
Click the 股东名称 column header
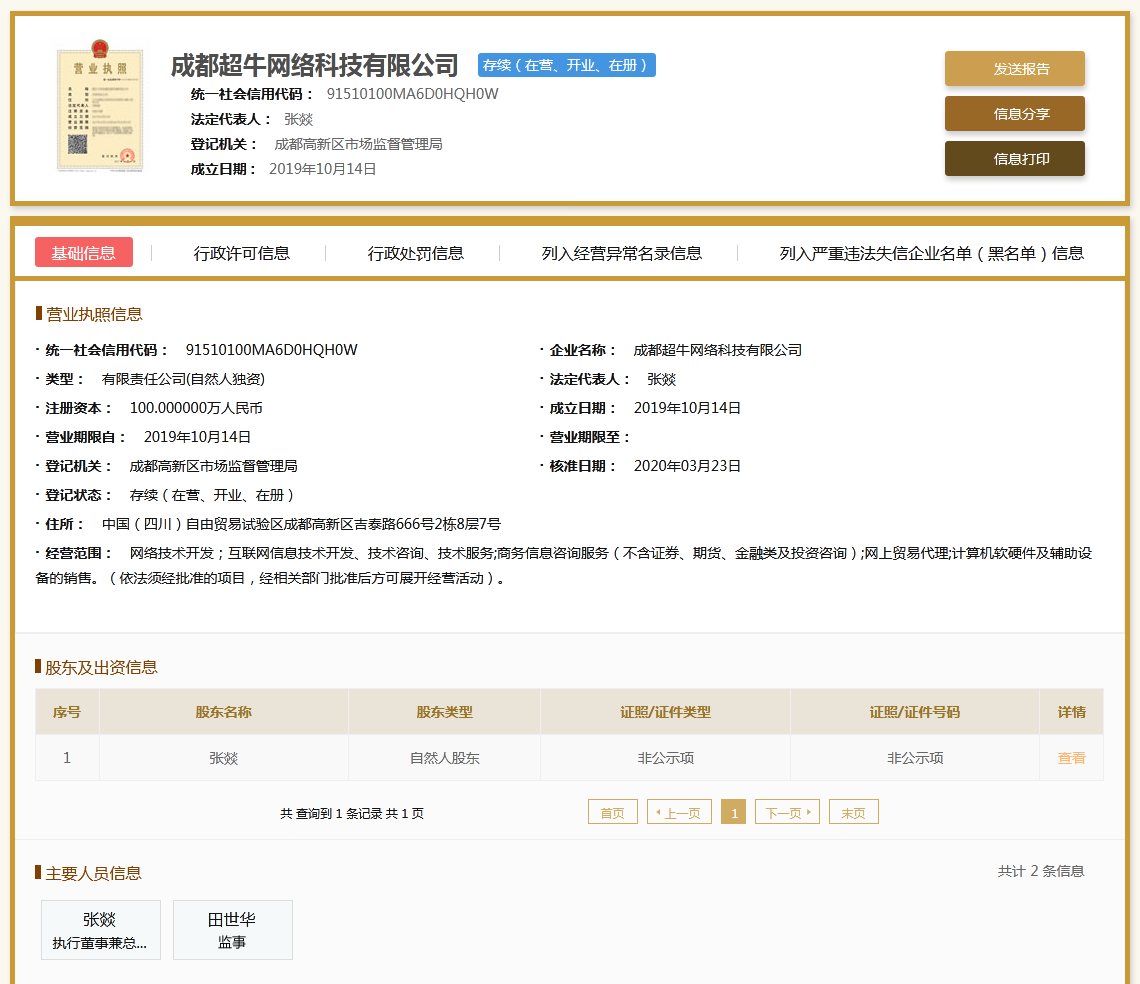[223, 712]
